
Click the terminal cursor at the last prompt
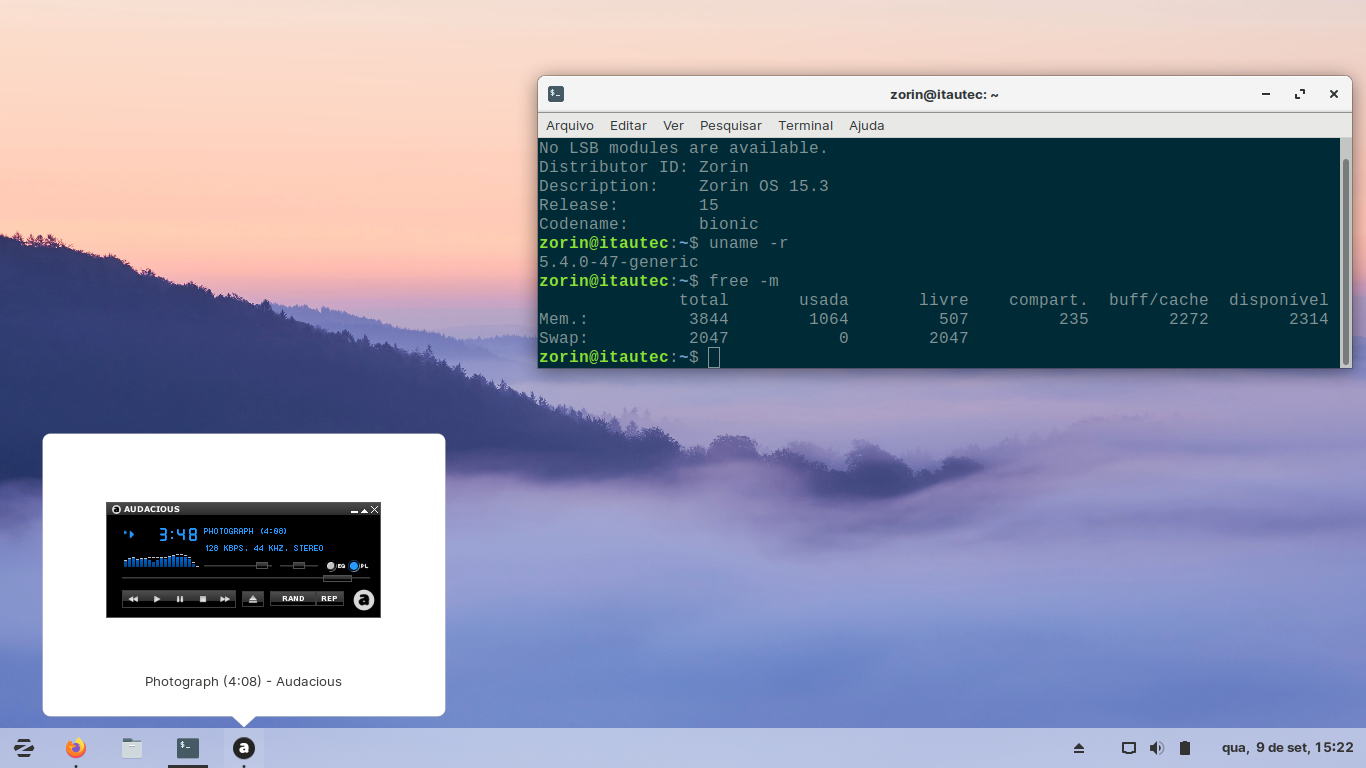tap(714, 358)
